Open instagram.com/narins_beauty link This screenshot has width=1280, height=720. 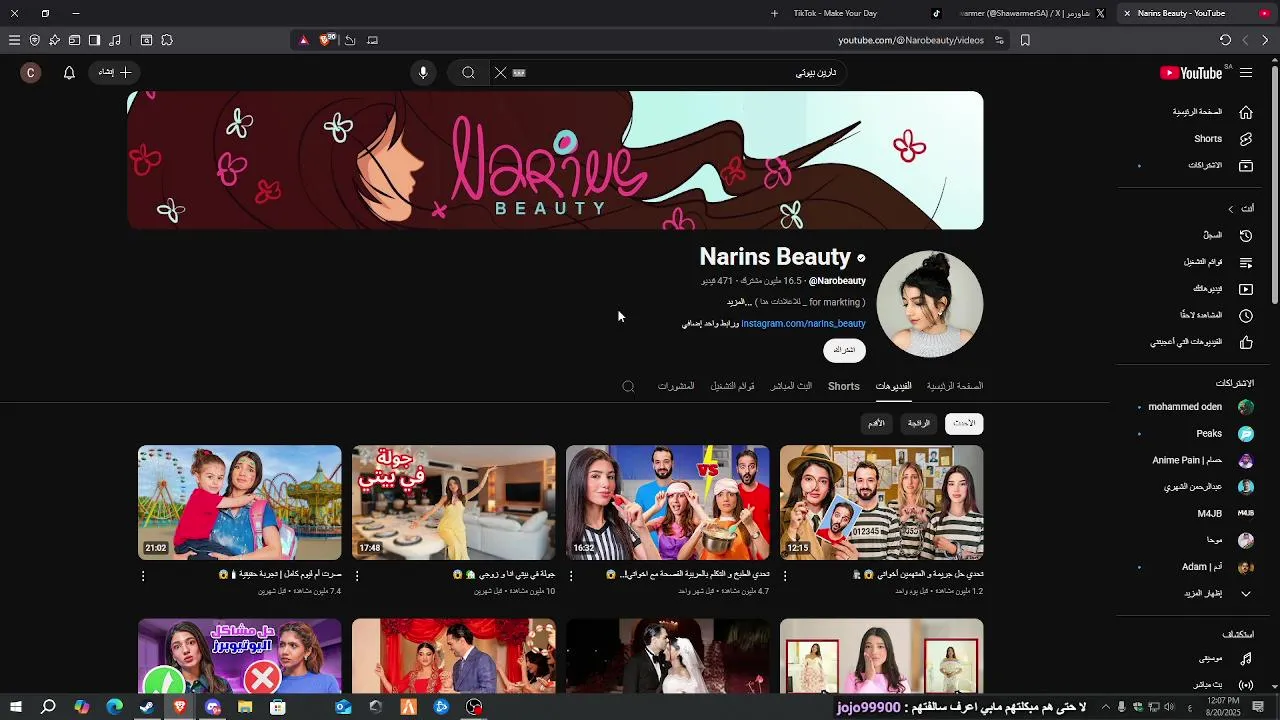click(x=803, y=324)
